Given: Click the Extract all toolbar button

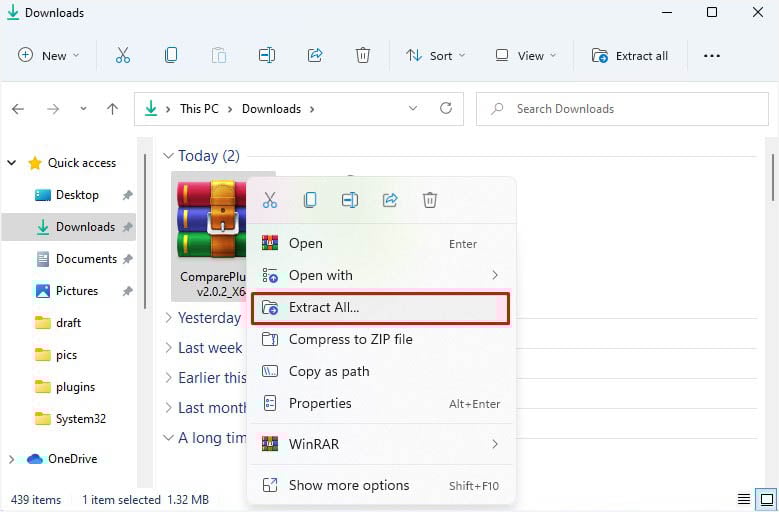Looking at the screenshot, I should 629,56.
